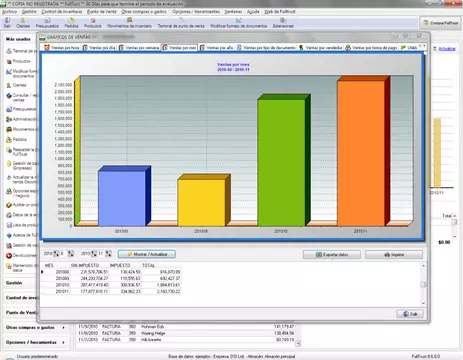The height and width of the screenshot is (360, 463).
Task: Click the orange 201011 chart bar
Action: tap(361, 153)
